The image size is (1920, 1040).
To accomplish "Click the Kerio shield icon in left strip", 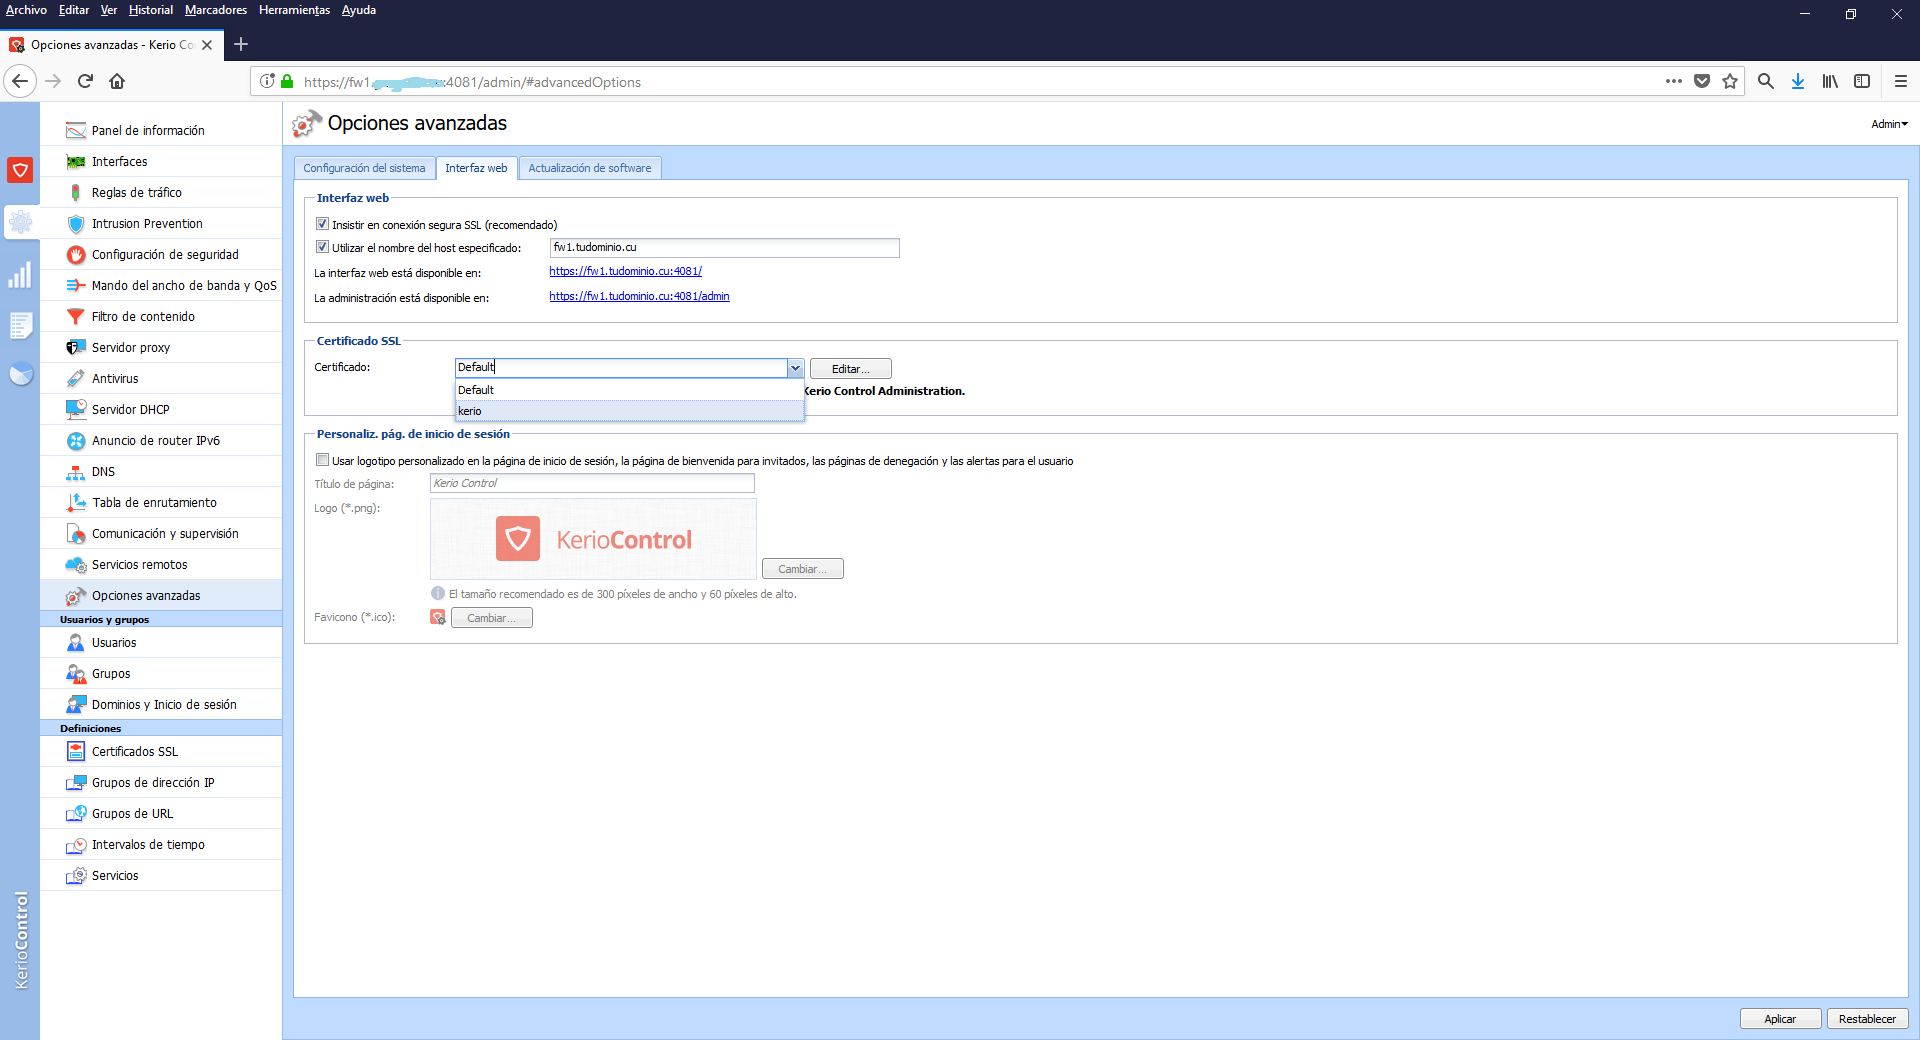I will pyautogui.click(x=20, y=170).
